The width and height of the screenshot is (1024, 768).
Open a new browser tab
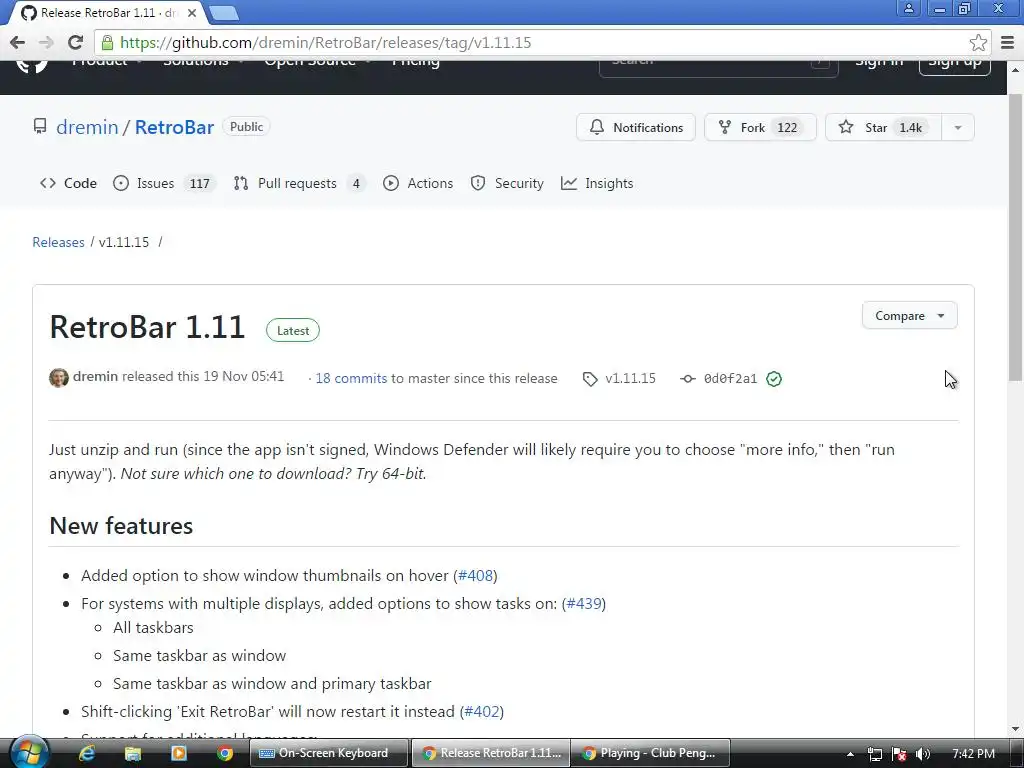pyautogui.click(x=224, y=12)
